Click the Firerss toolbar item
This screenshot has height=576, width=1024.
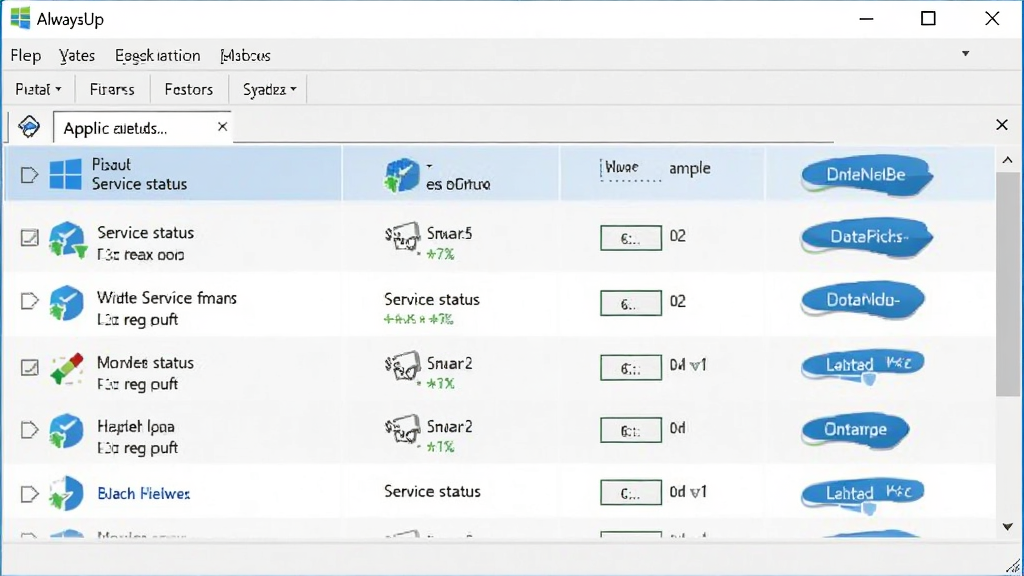[x=112, y=89]
